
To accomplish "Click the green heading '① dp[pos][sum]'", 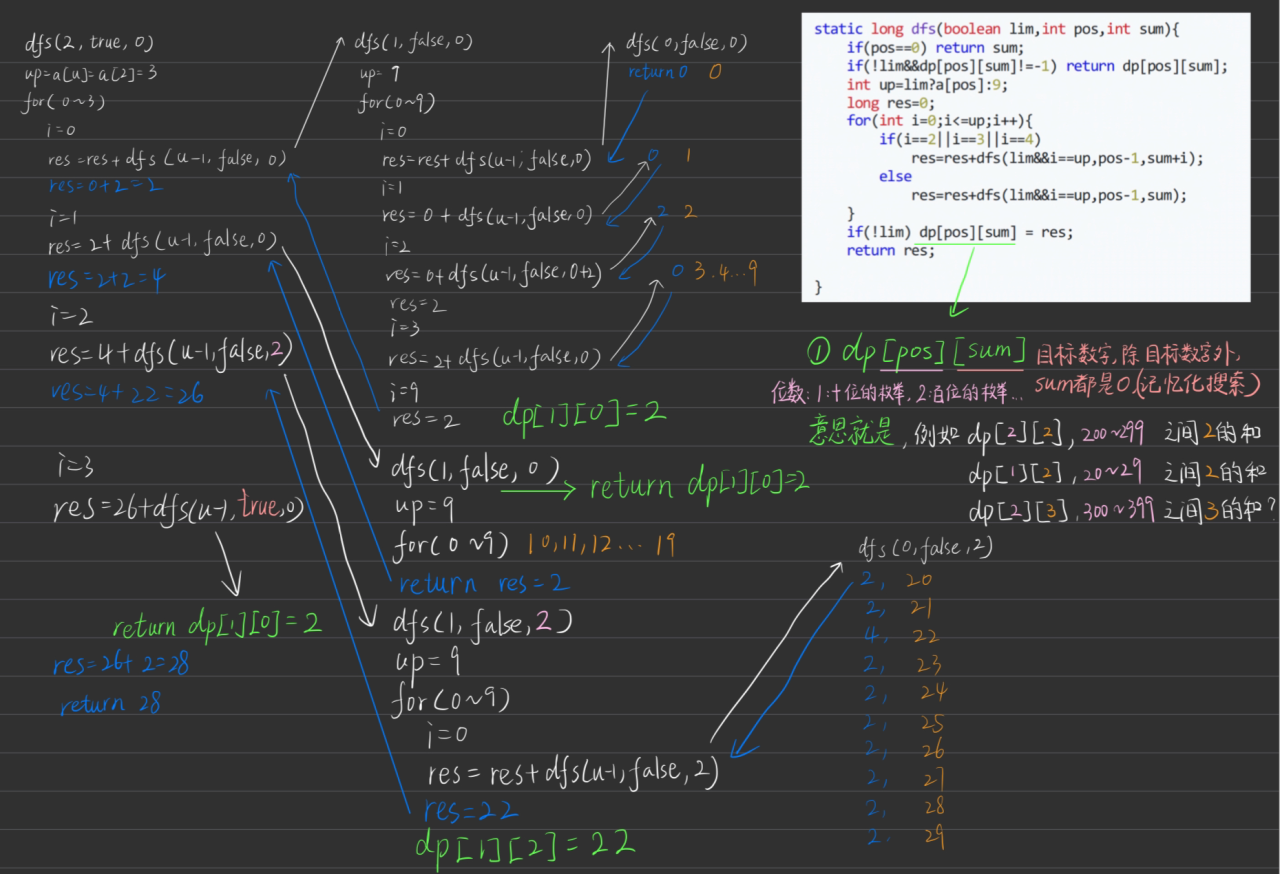I will coord(917,352).
